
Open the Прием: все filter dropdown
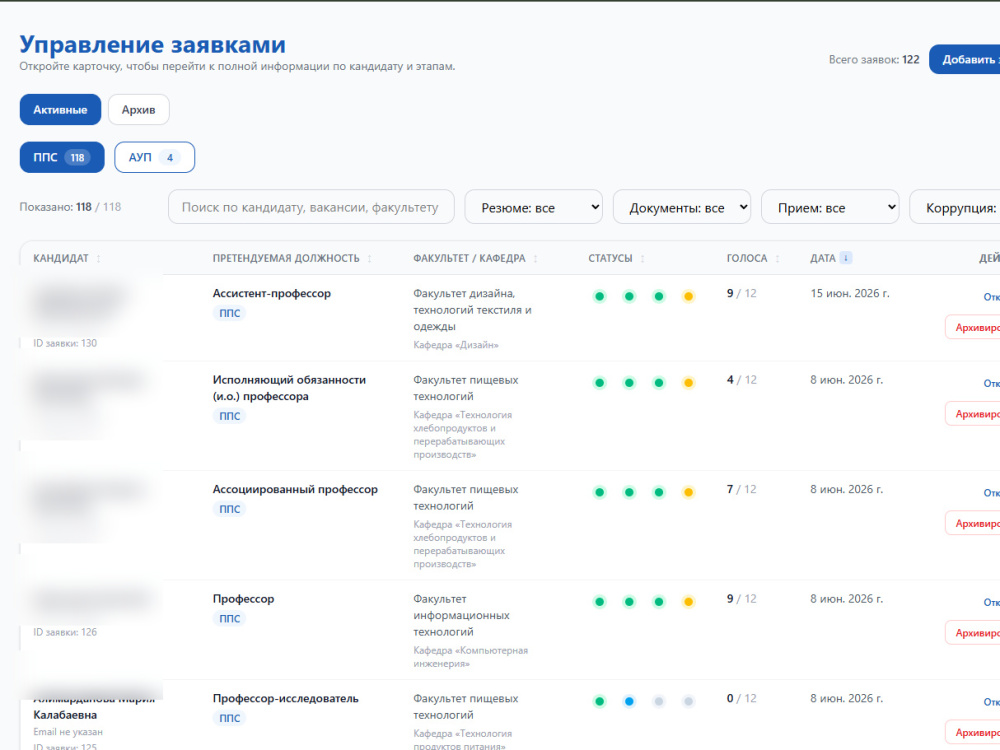[830, 207]
